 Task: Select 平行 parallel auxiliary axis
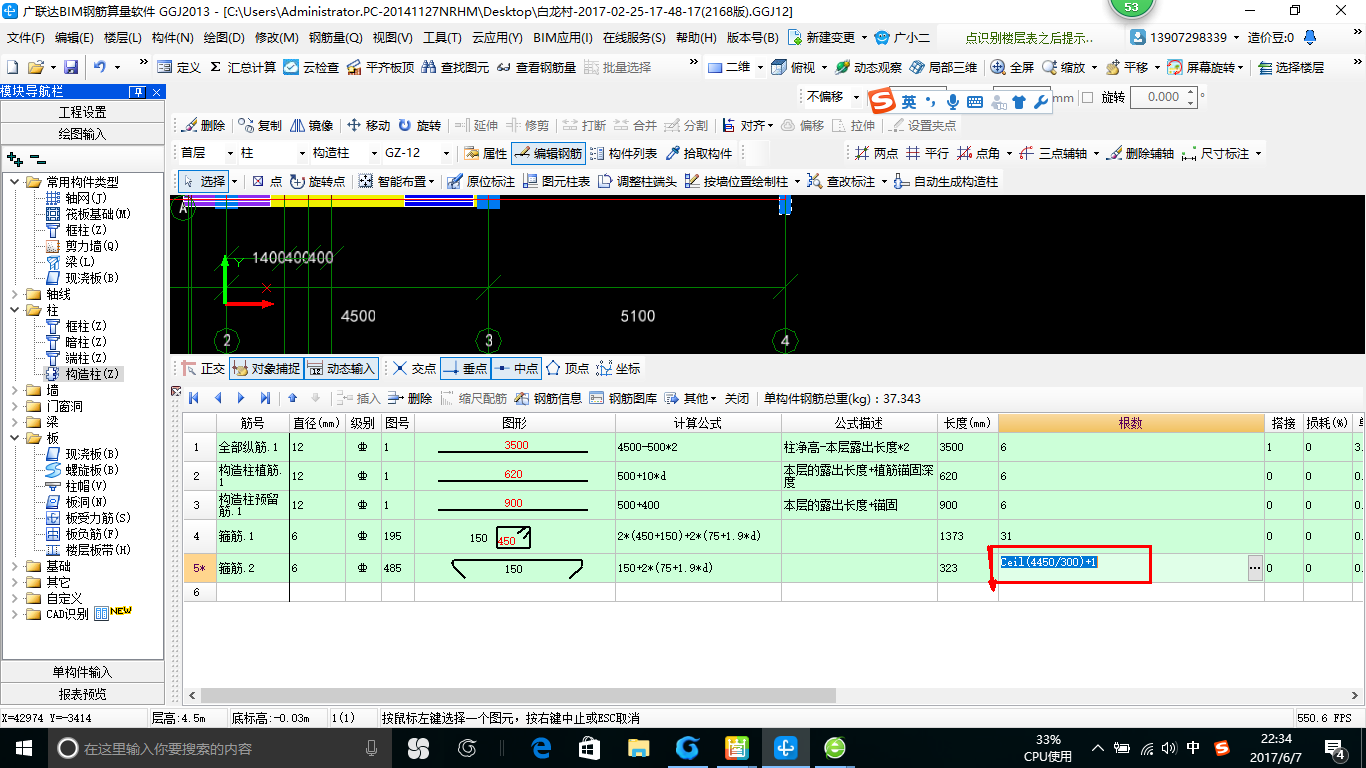tap(927, 153)
